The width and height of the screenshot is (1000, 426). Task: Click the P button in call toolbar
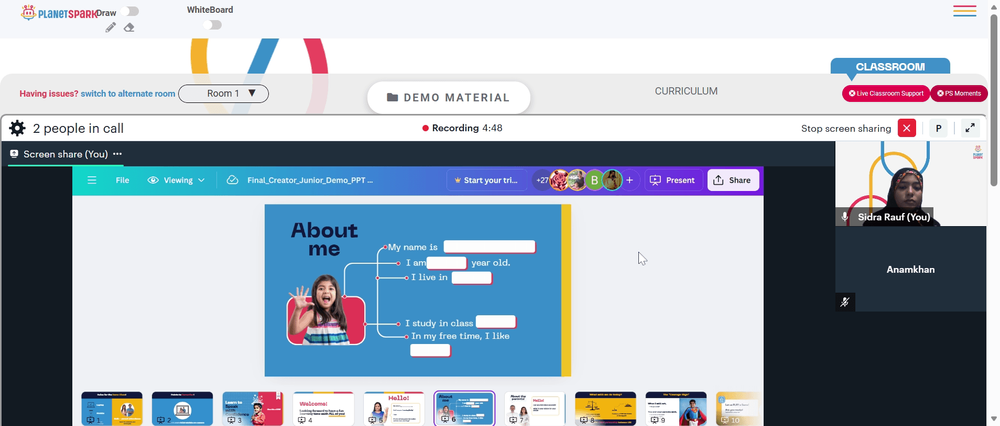coord(938,128)
